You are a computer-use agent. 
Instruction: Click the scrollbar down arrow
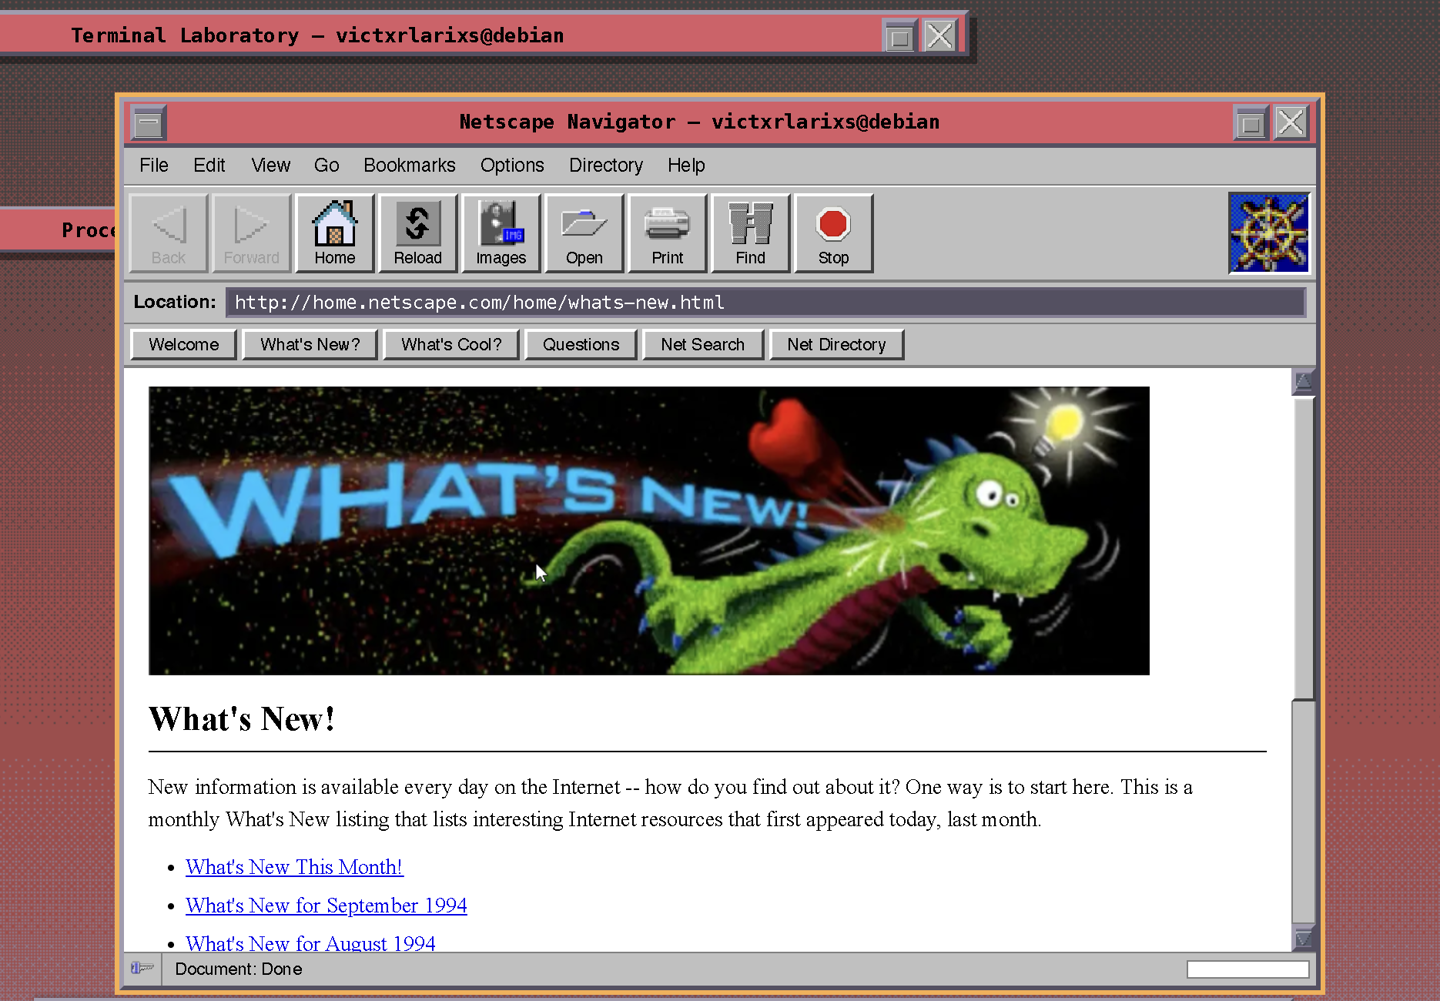click(x=1303, y=938)
